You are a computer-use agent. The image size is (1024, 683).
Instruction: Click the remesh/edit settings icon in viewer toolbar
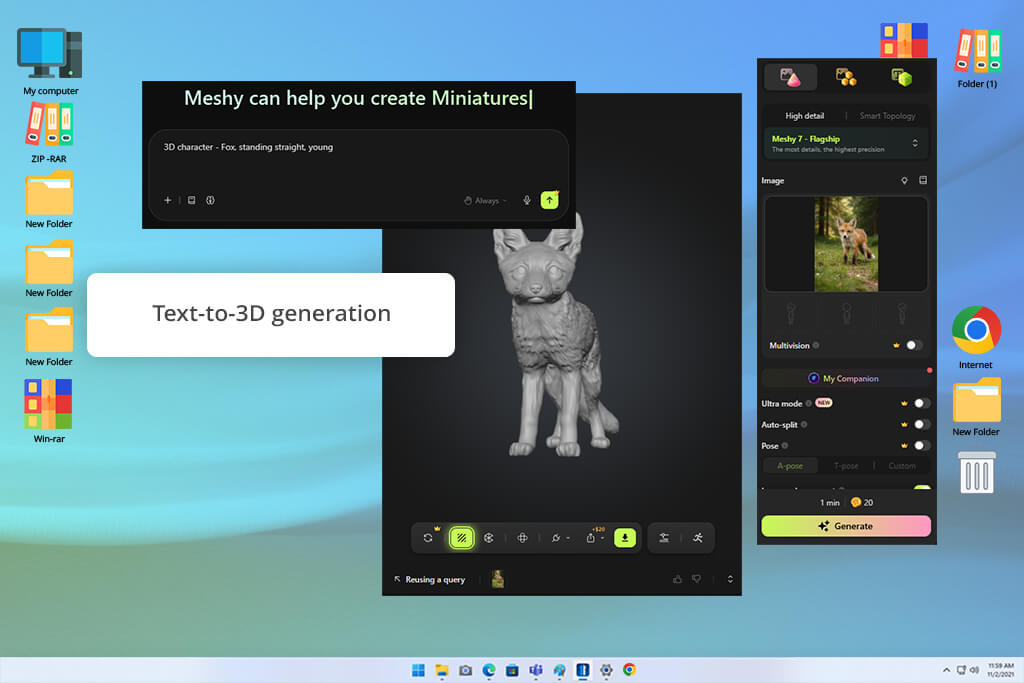tap(664, 538)
